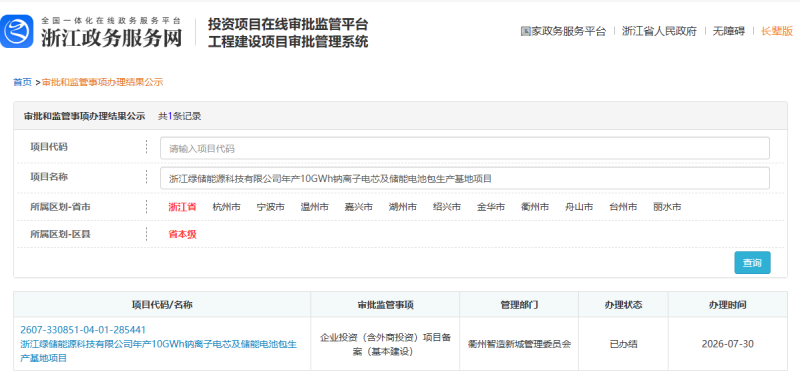The height and width of the screenshot is (374, 800).
Task: Select 舟山市 region filter
Action: [579, 207]
